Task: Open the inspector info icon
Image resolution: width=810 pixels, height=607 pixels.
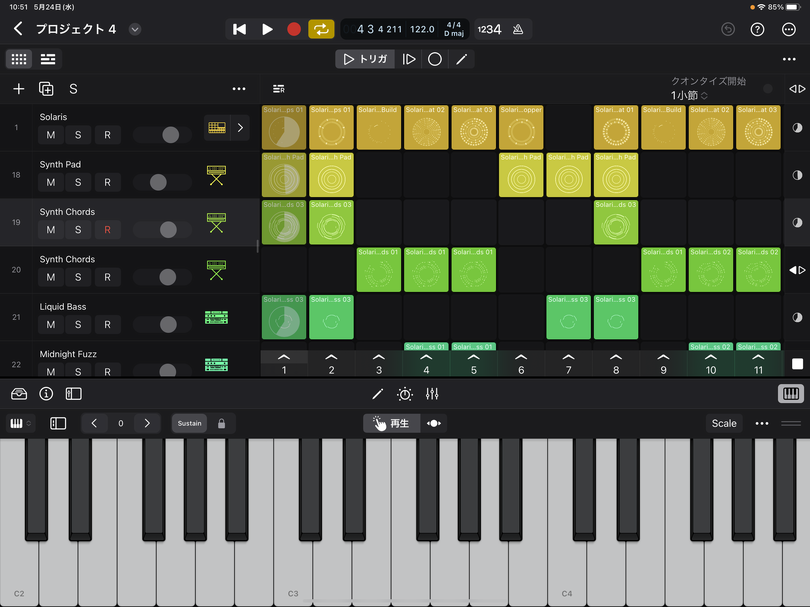Action: pos(46,394)
